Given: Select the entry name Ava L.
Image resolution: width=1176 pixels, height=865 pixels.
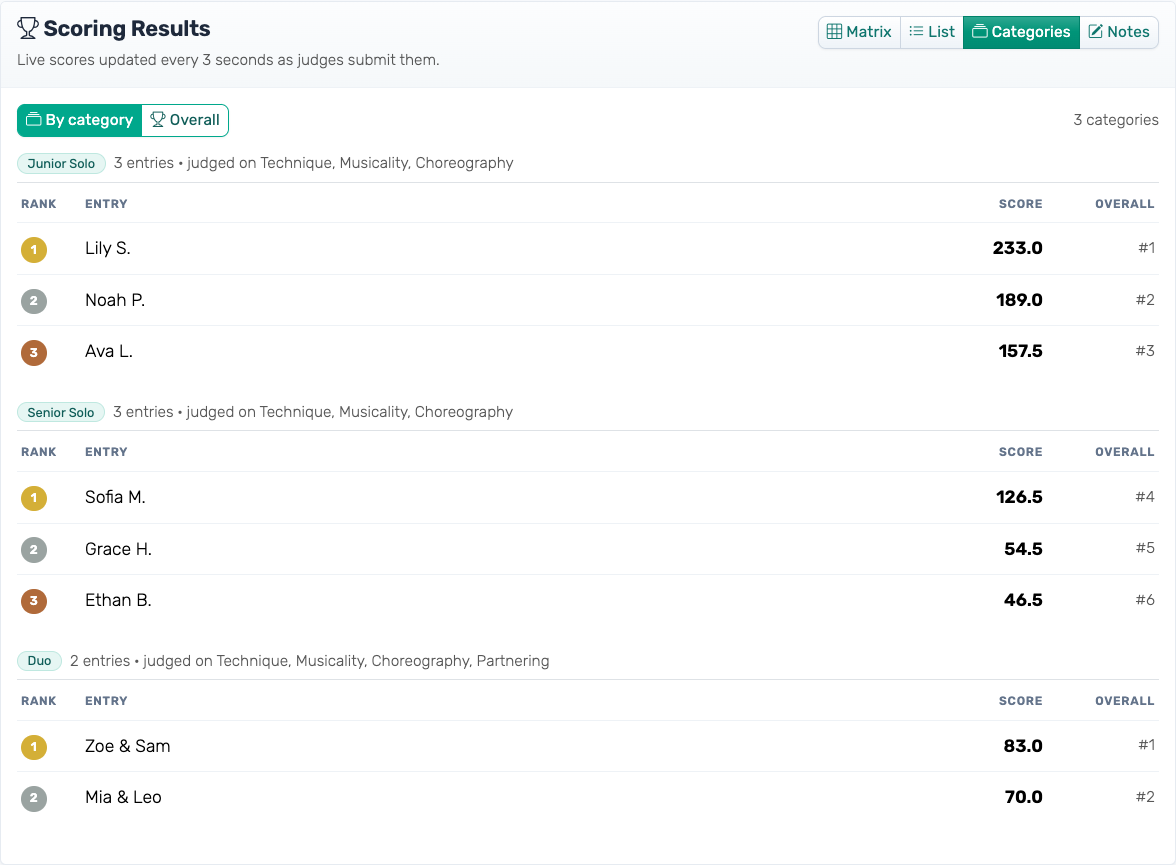Looking at the screenshot, I should point(109,351).
